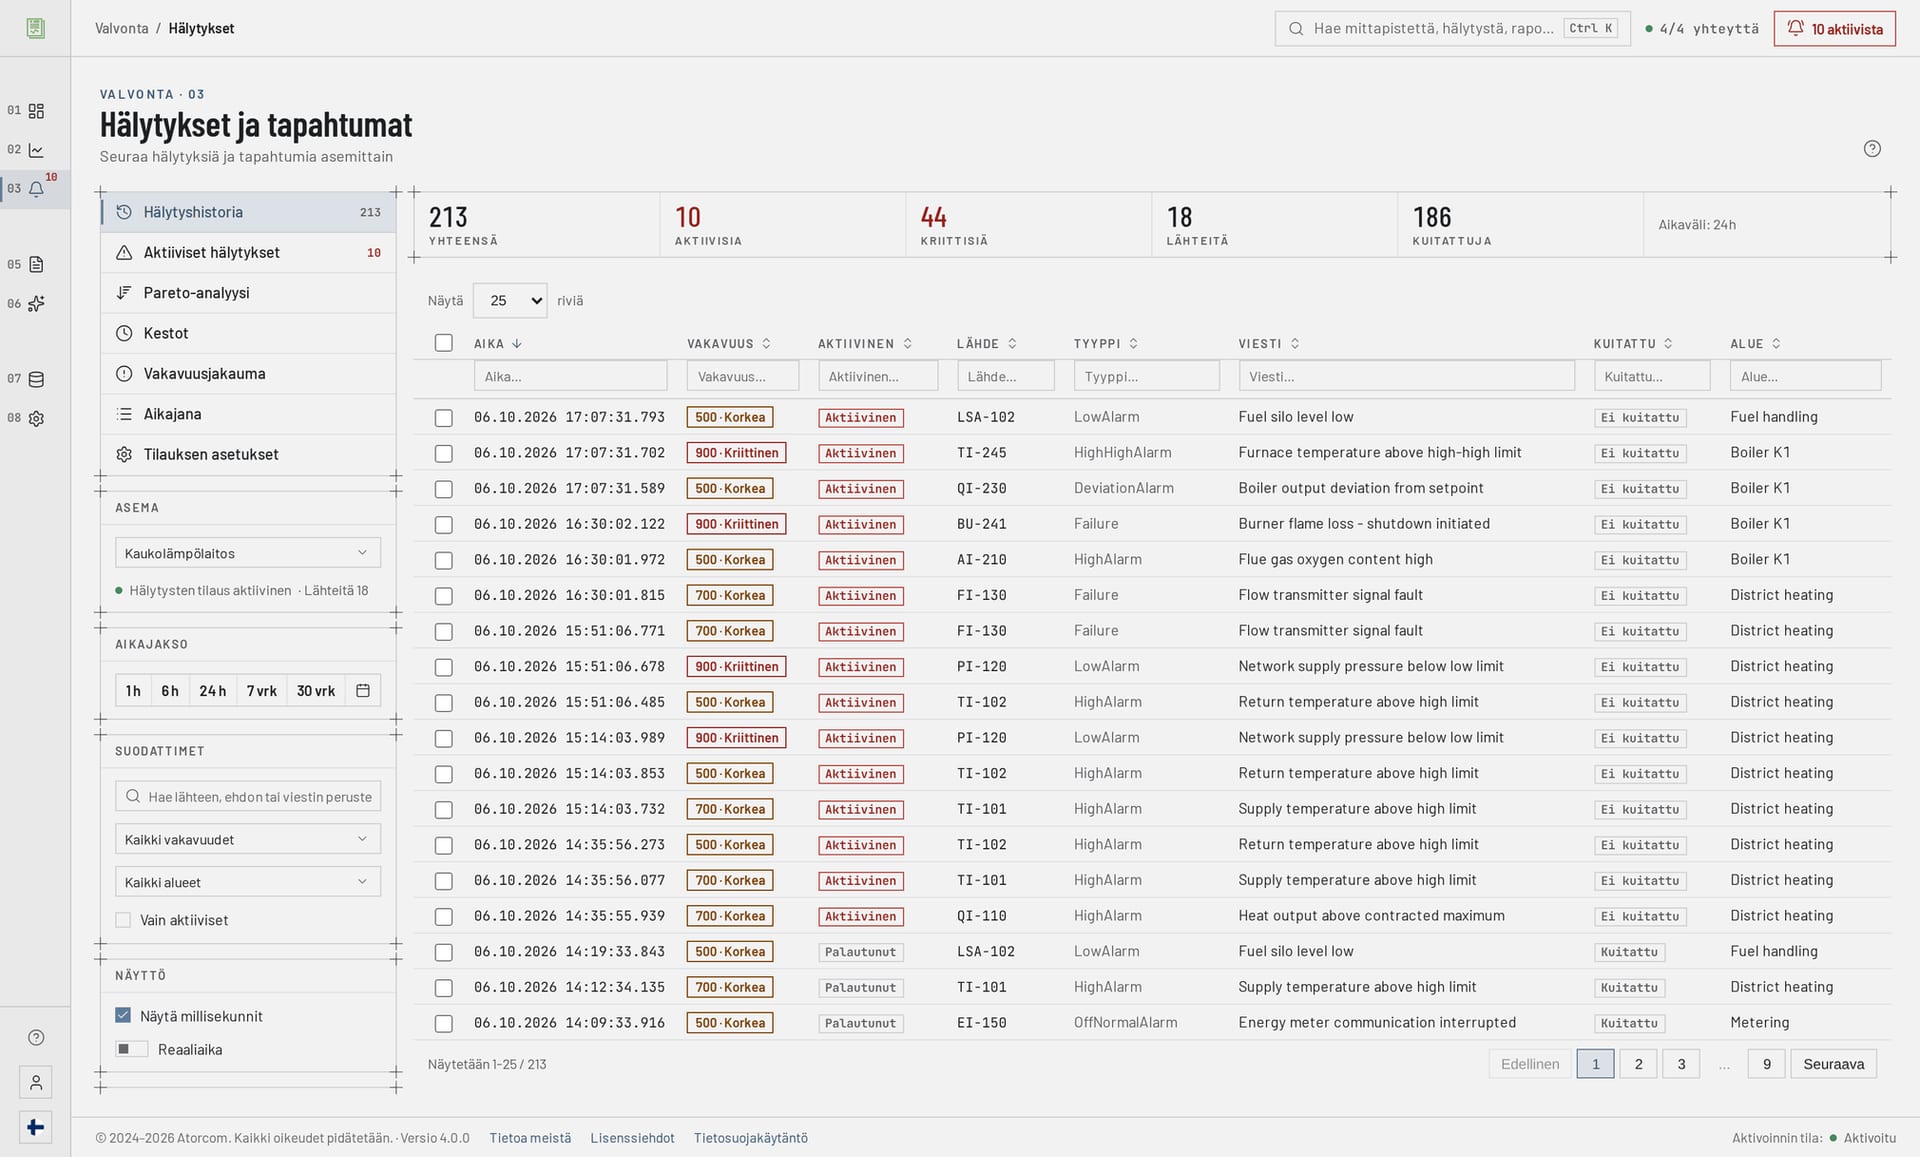Viewport: 1920px width, 1157px height.
Task: Open the custom date range calendar icon
Action: pos(363,691)
